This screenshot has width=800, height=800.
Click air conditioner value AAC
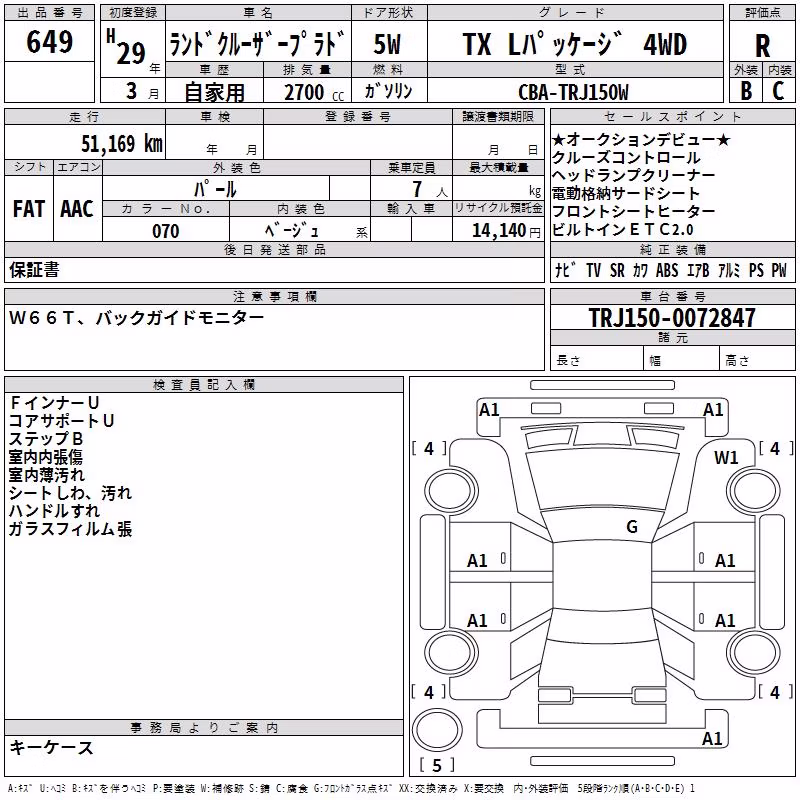click(x=77, y=209)
